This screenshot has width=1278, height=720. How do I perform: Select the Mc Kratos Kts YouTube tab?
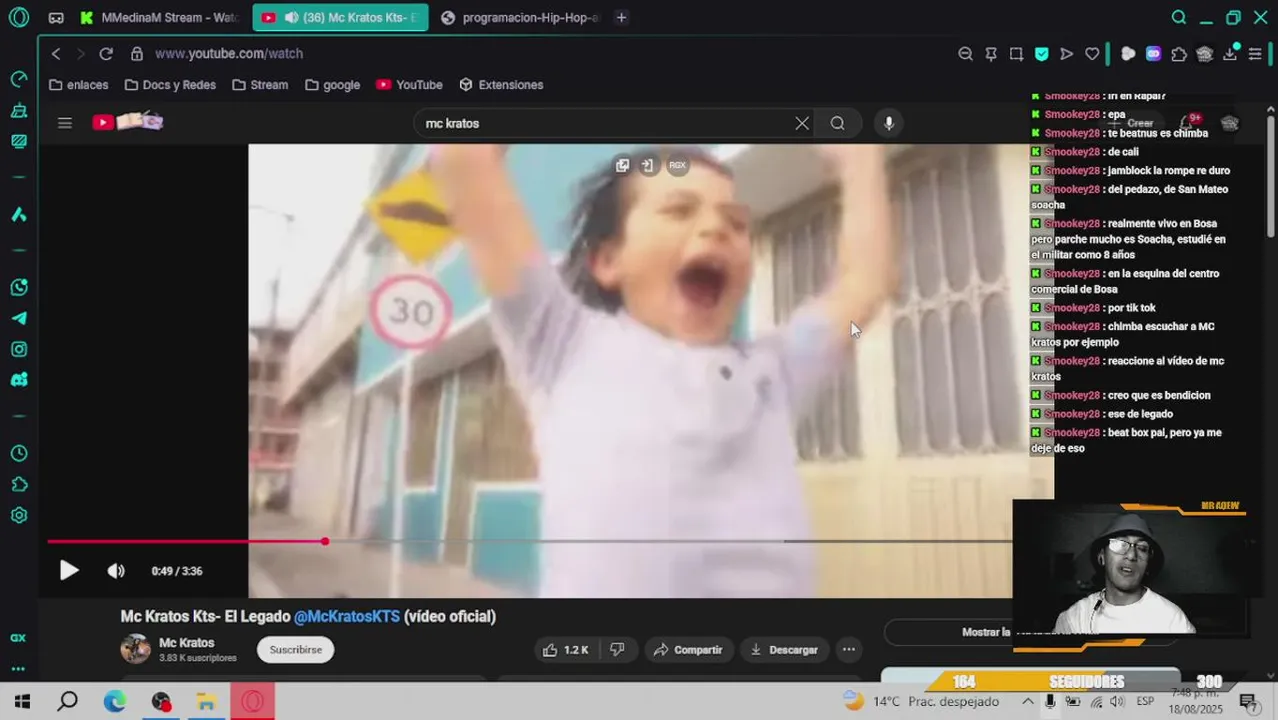[x=340, y=17]
